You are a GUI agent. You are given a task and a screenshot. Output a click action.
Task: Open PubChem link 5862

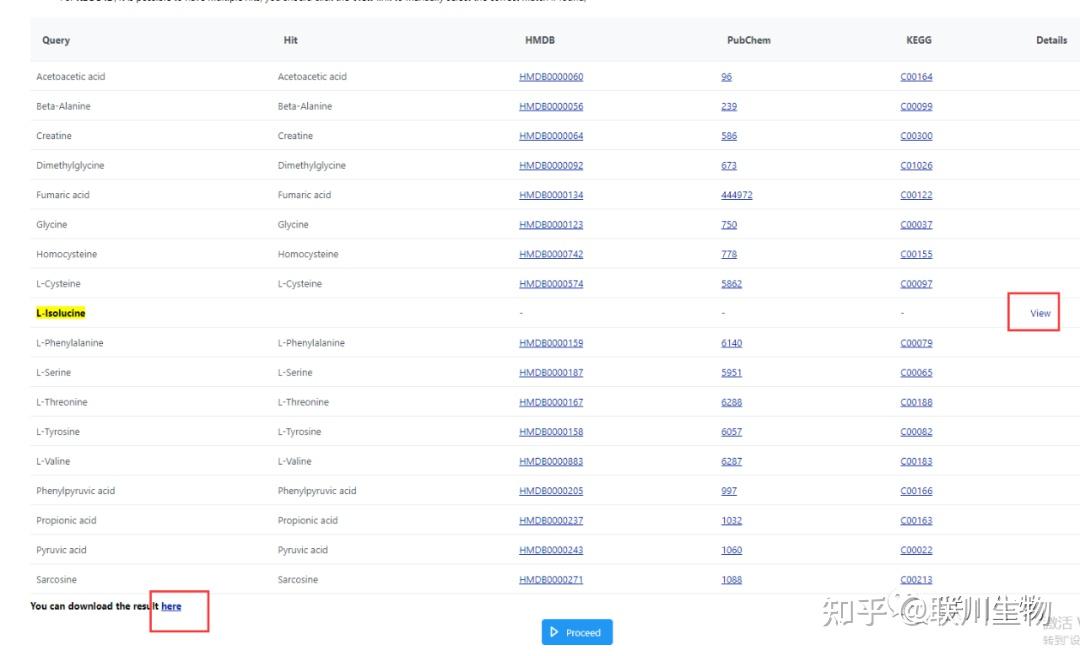(x=731, y=284)
